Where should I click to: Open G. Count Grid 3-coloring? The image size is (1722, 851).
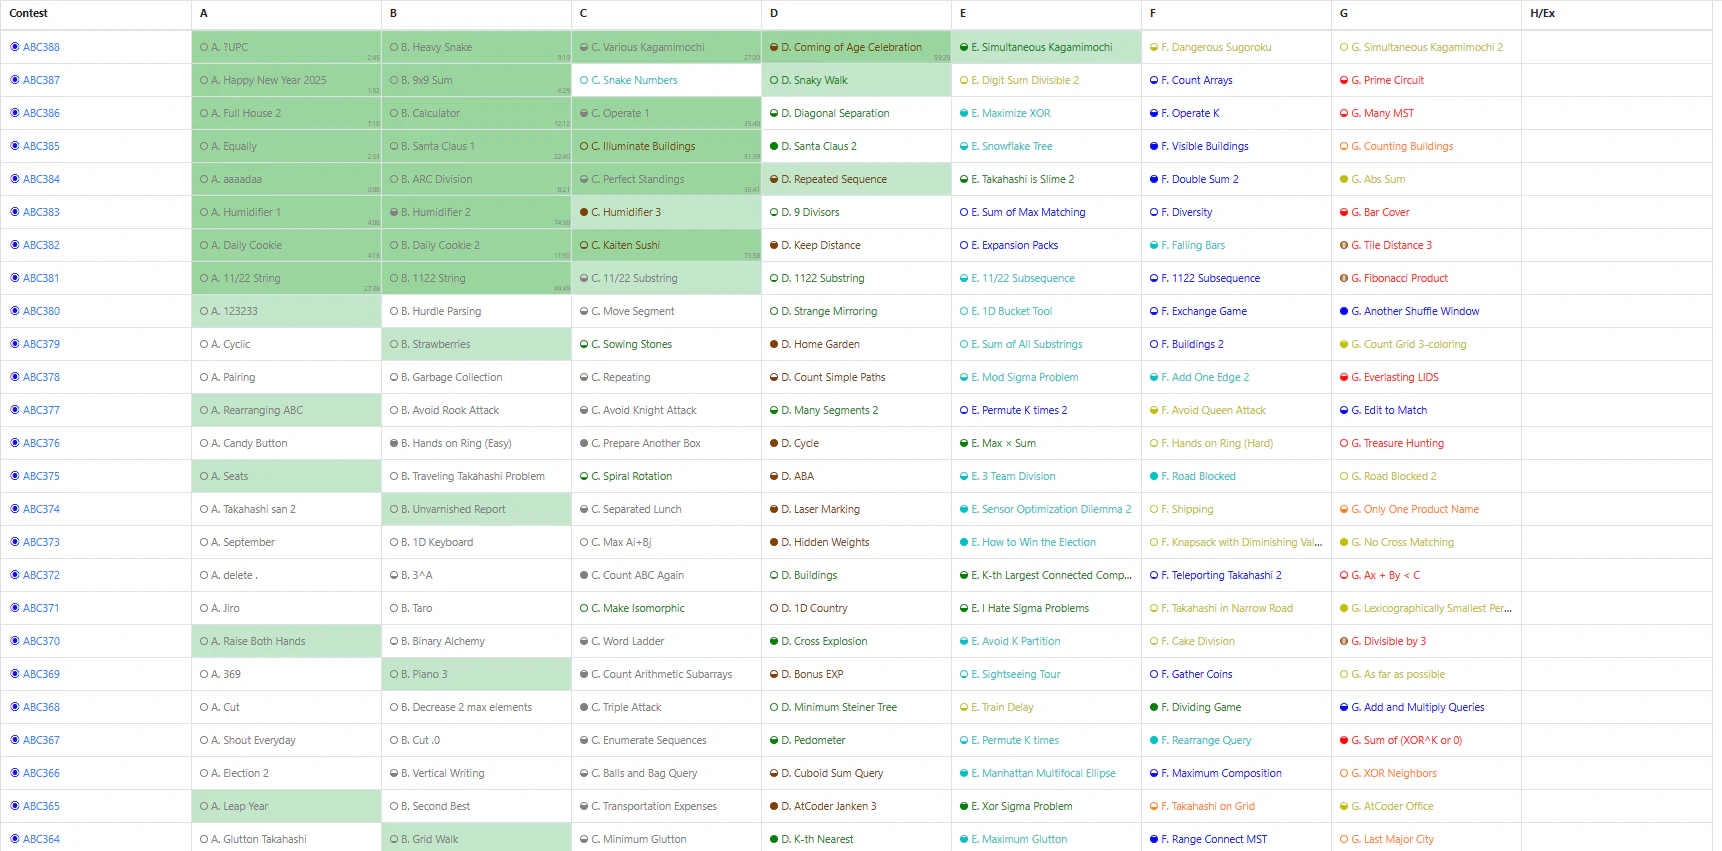coord(1409,344)
